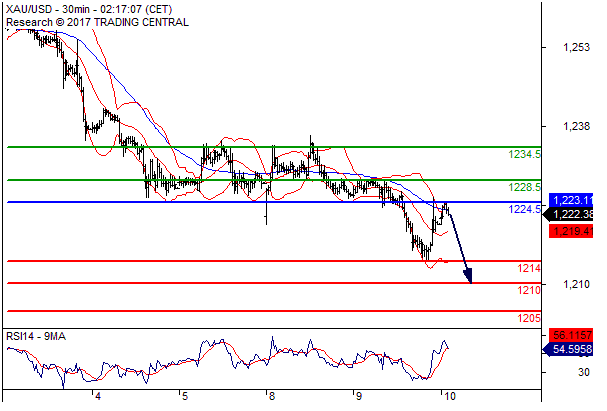Screen dimensions: 607x411
Task: Click the blue 1,223.11 price tag
Action: point(571,200)
